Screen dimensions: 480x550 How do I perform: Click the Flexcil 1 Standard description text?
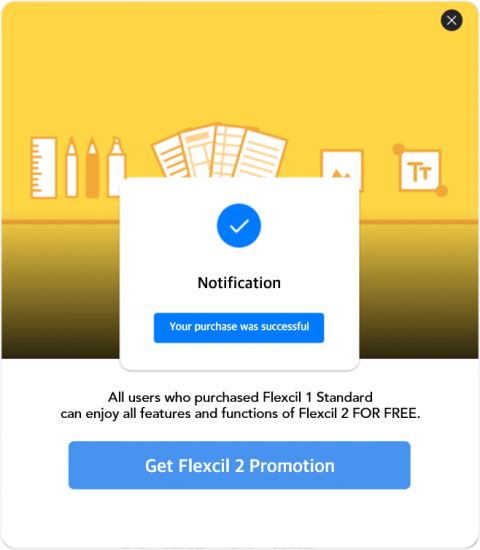(x=240, y=397)
